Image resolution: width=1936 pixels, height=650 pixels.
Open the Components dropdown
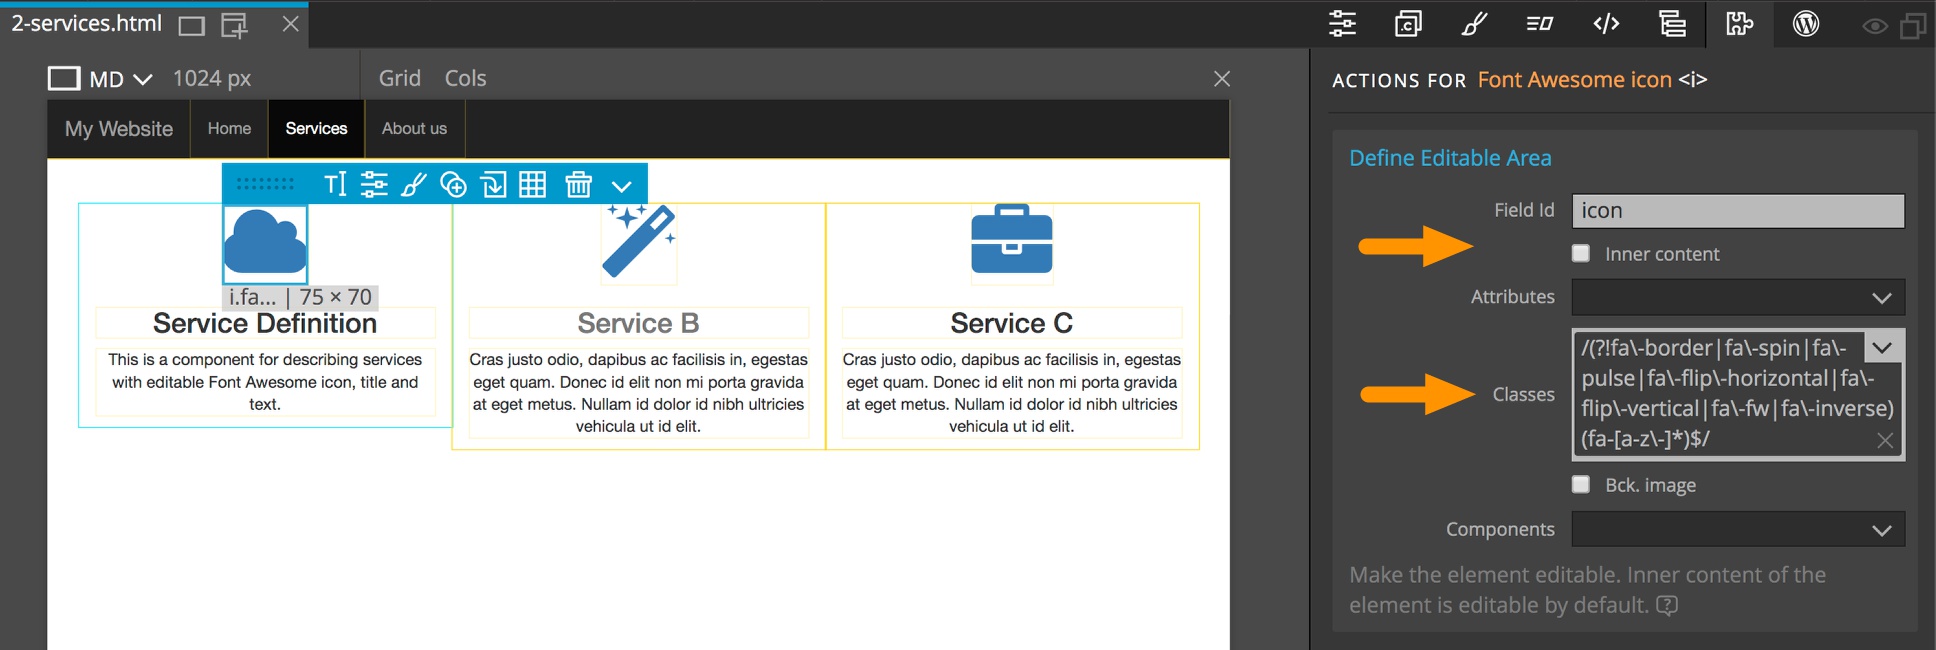(1738, 529)
